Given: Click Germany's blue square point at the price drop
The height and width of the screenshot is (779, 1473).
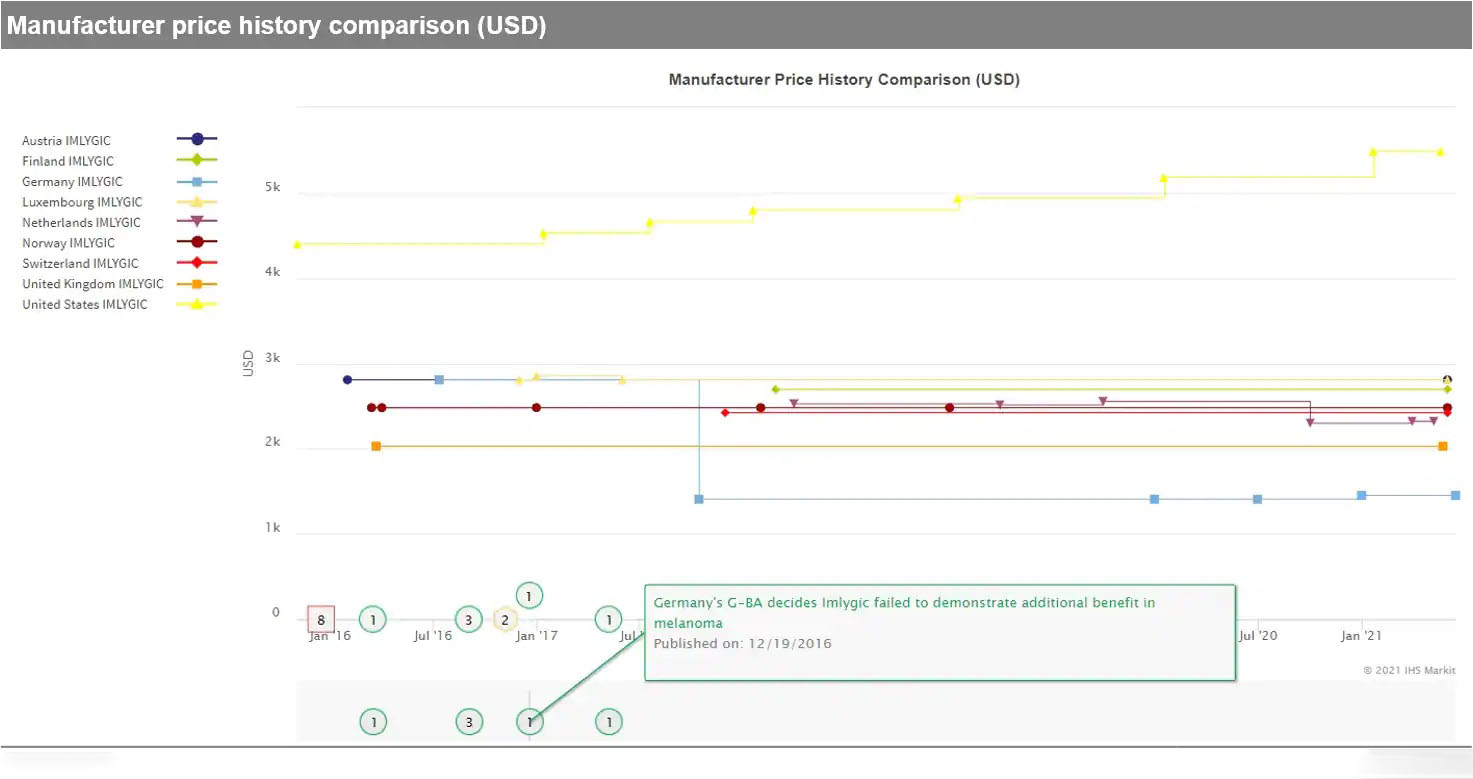Looking at the screenshot, I should (x=699, y=499).
